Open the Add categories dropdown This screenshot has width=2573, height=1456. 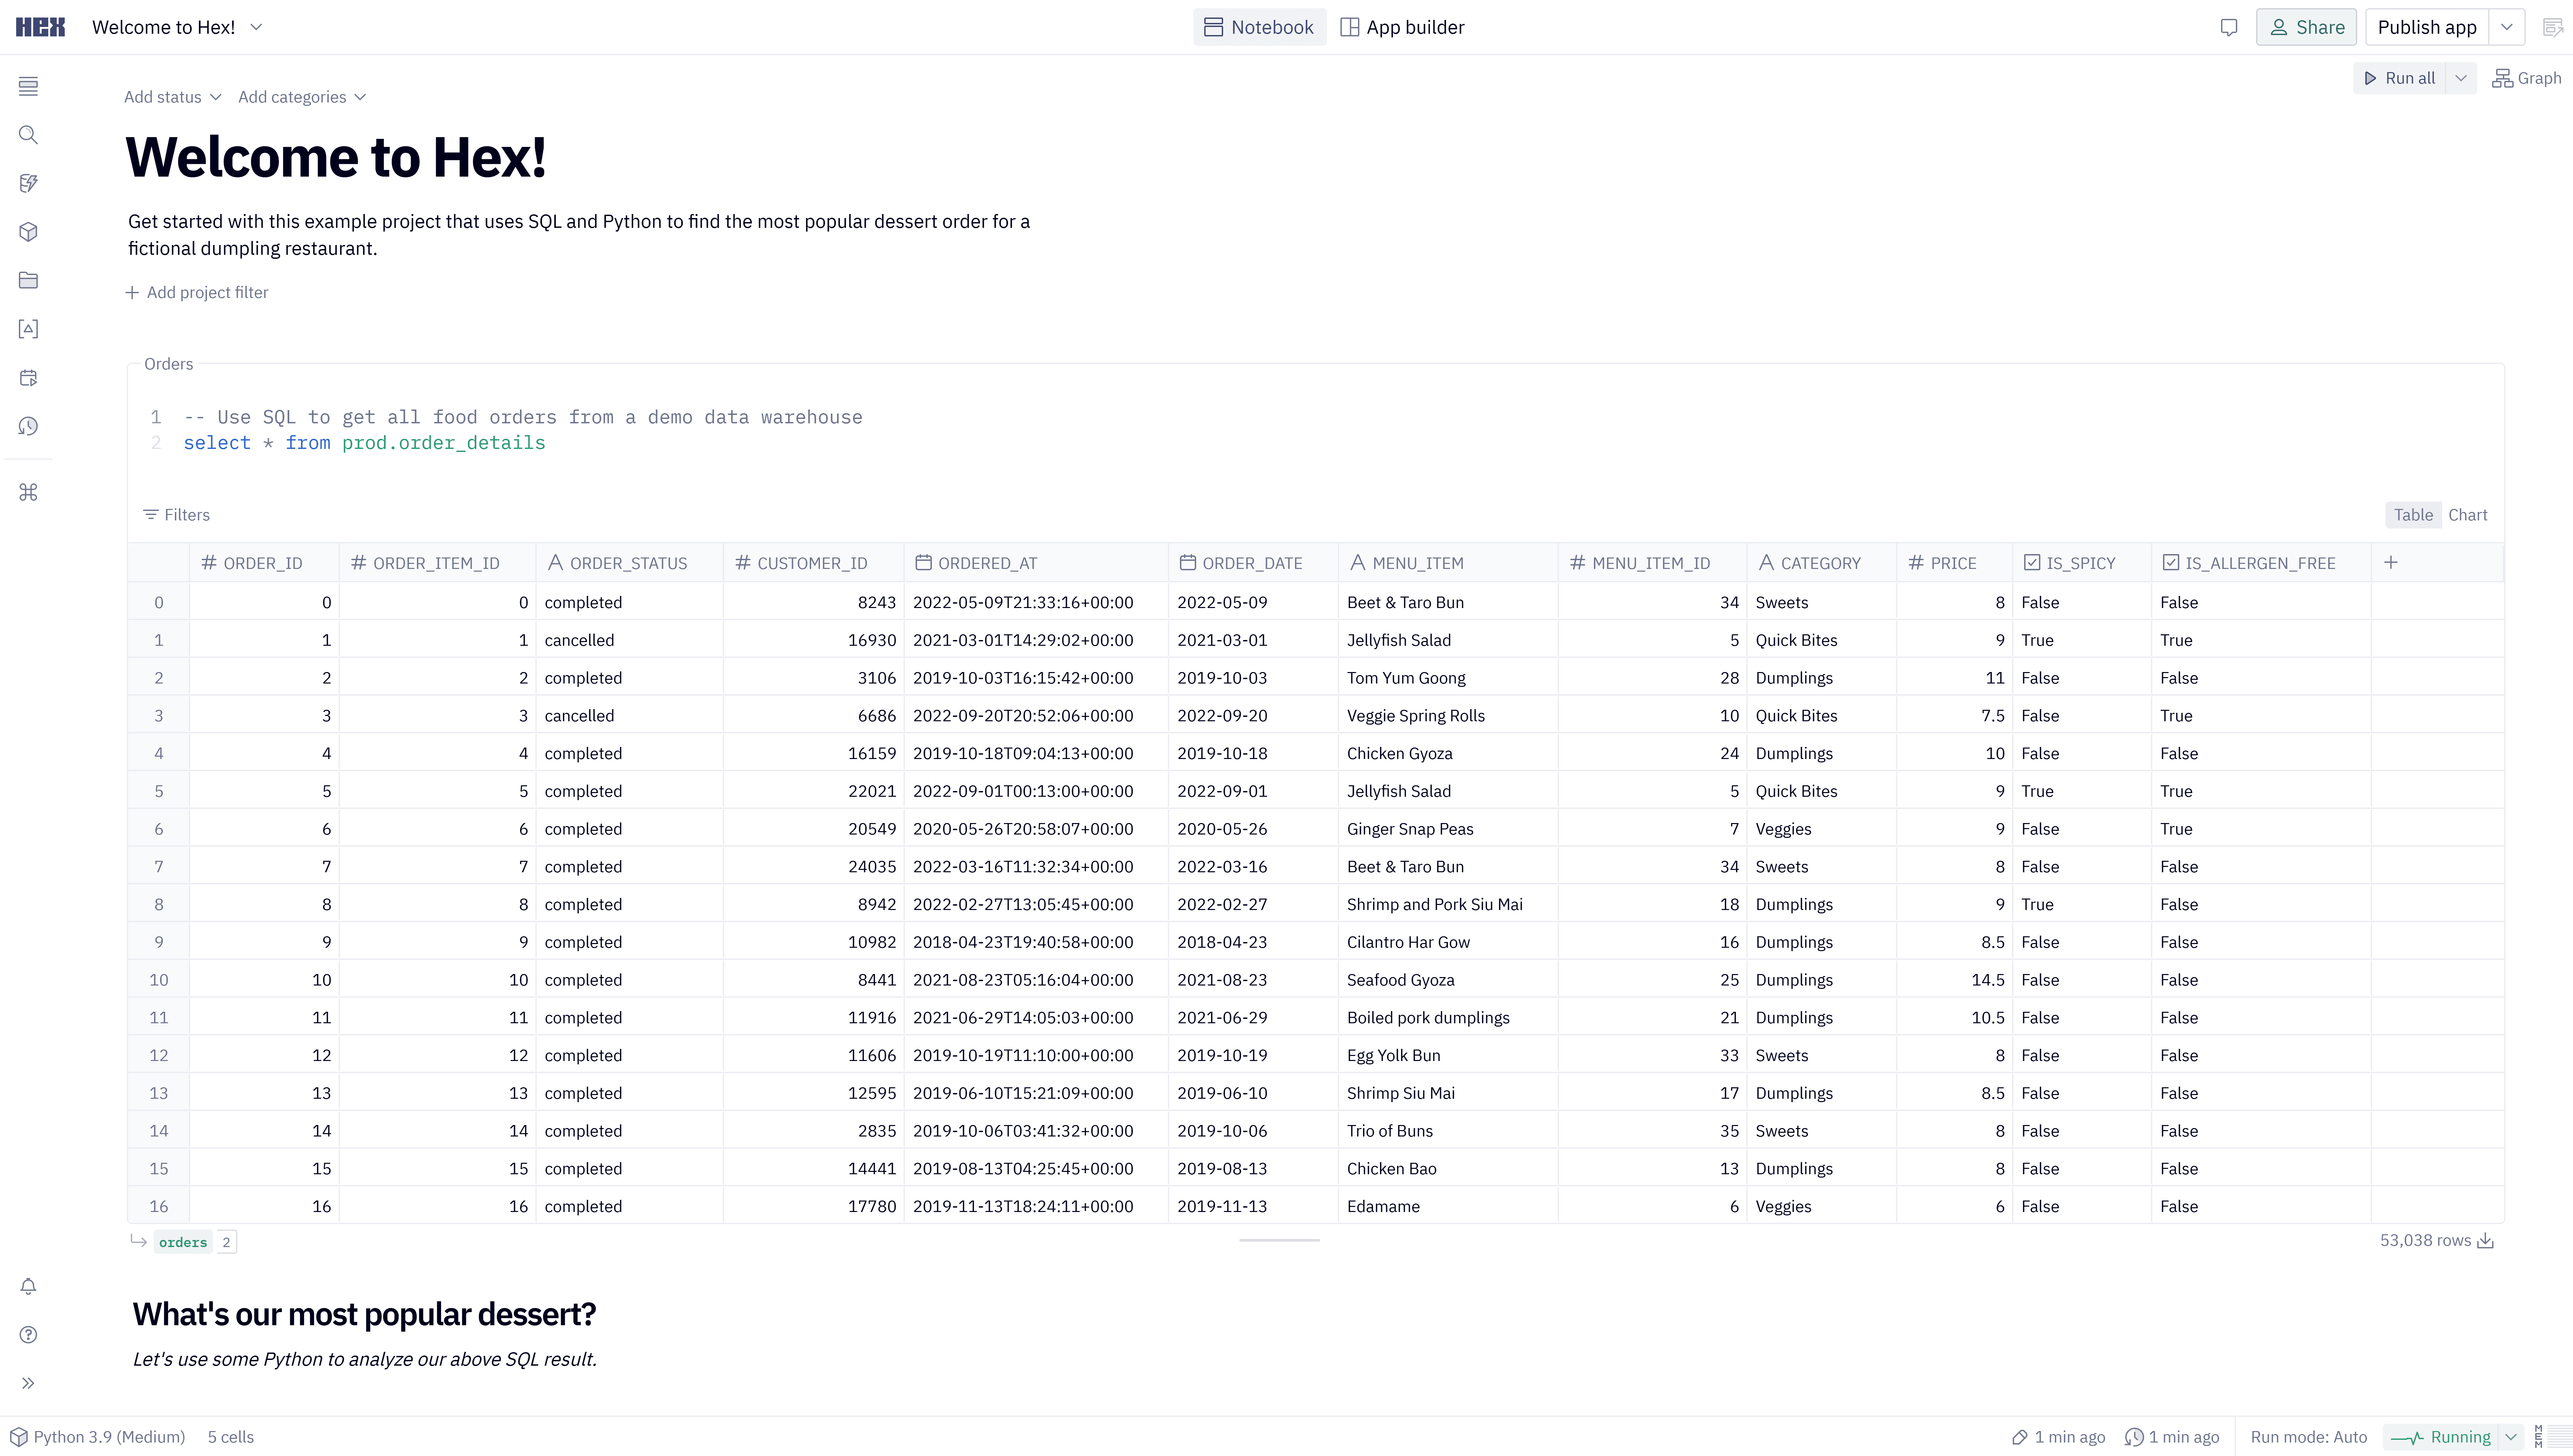click(302, 97)
